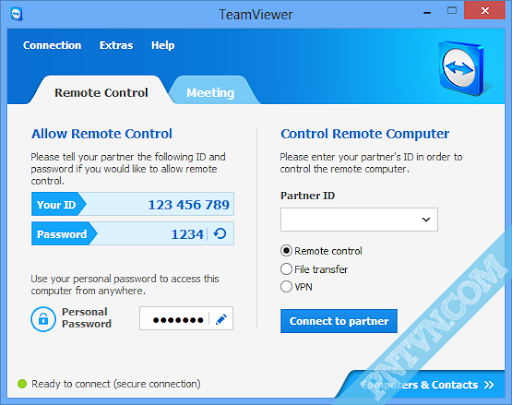
Task: Click the 'Allow Remote Control' heading
Action: click(x=102, y=134)
